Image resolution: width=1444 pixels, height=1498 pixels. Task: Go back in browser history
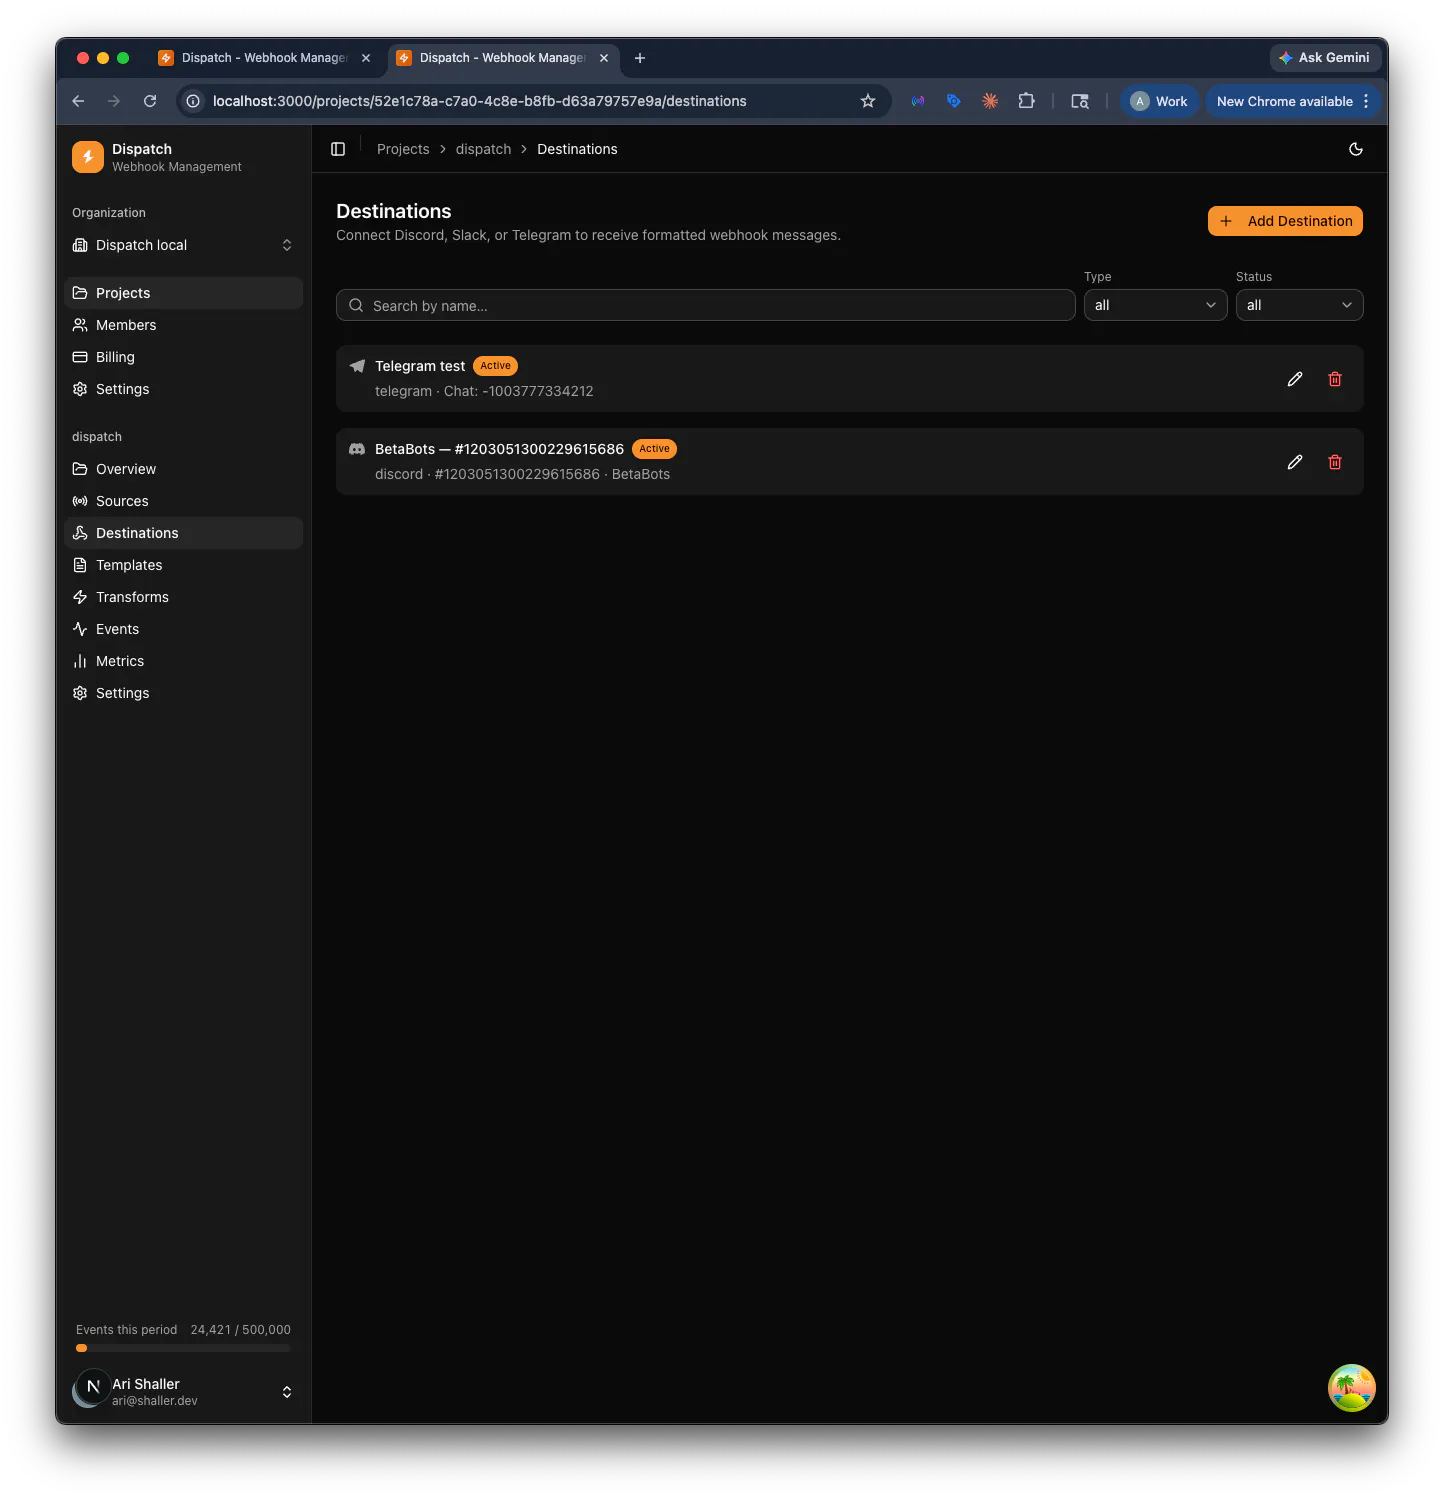(x=78, y=101)
